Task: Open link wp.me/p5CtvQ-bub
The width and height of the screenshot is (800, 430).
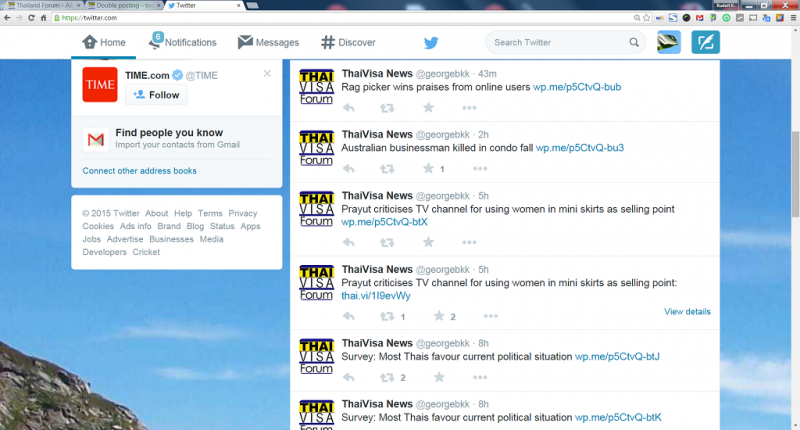Action: [577, 87]
